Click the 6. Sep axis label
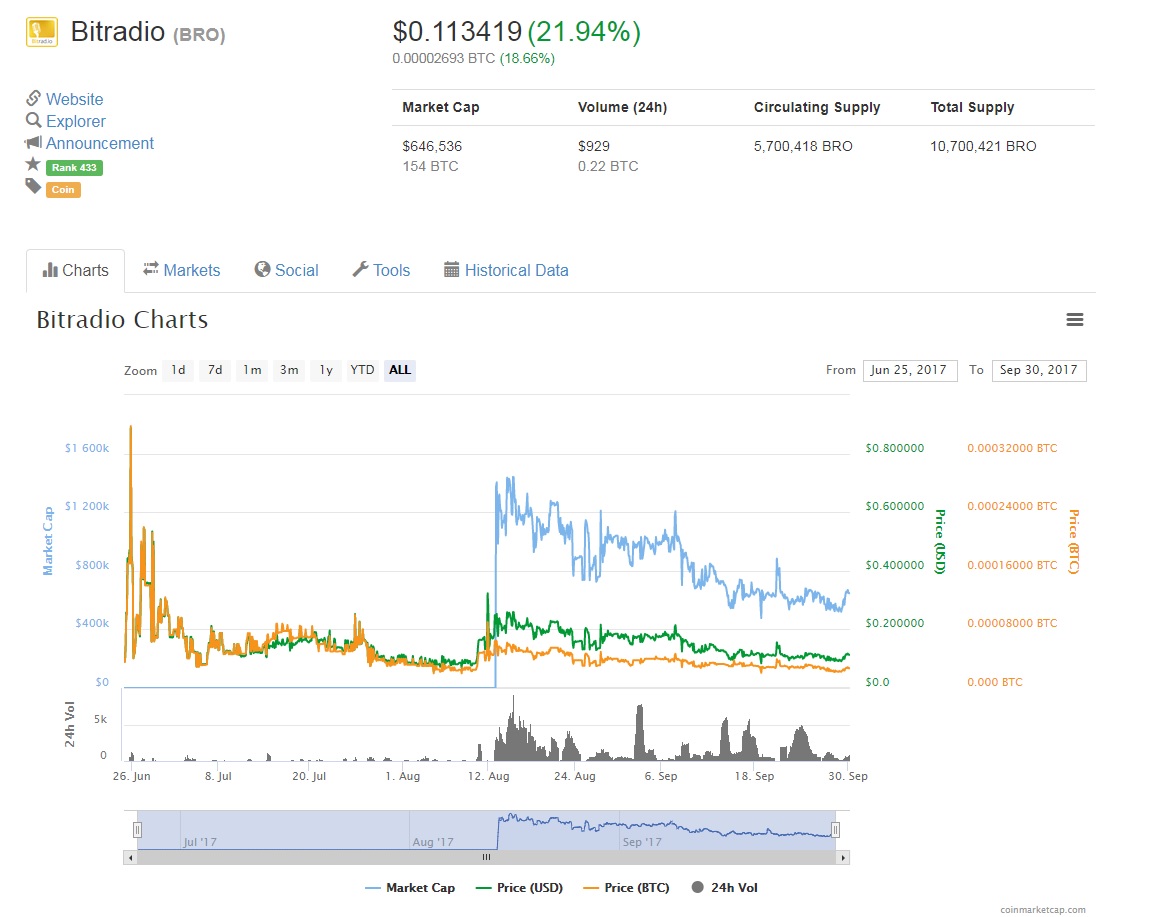The width and height of the screenshot is (1149, 917). tap(661, 776)
